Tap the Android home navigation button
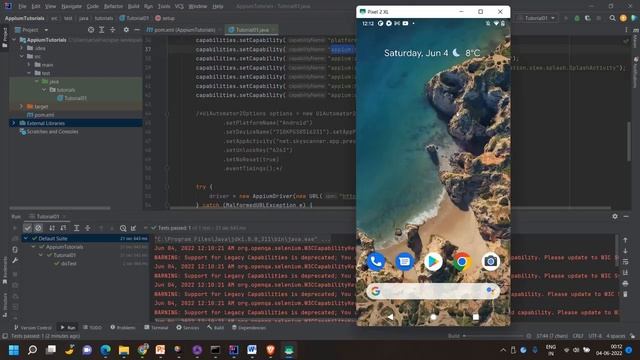 [x=433, y=317]
